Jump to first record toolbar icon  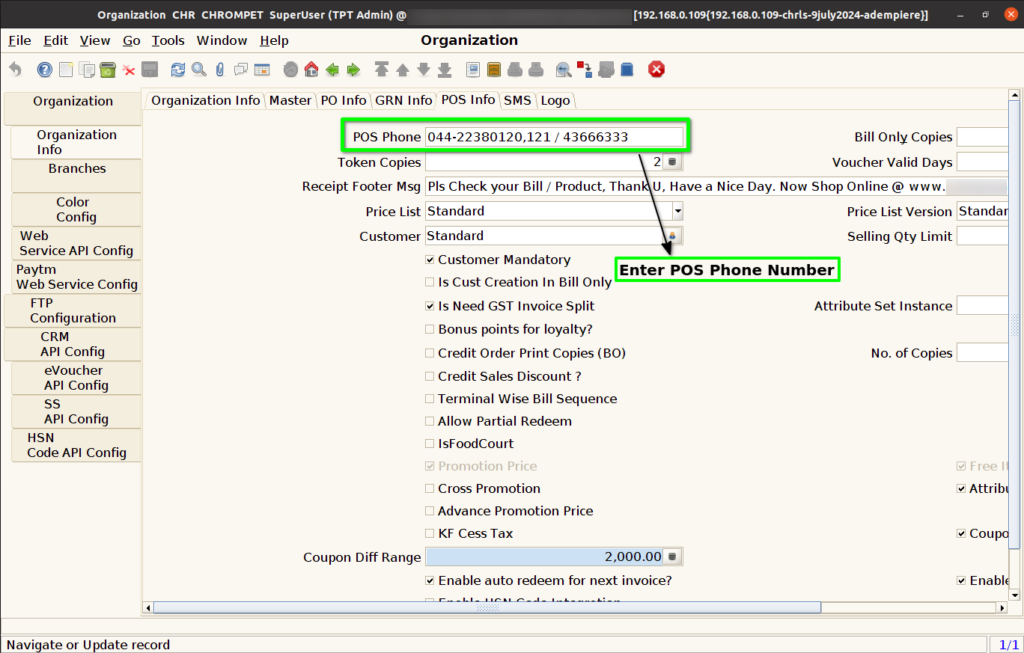point(381,69)
